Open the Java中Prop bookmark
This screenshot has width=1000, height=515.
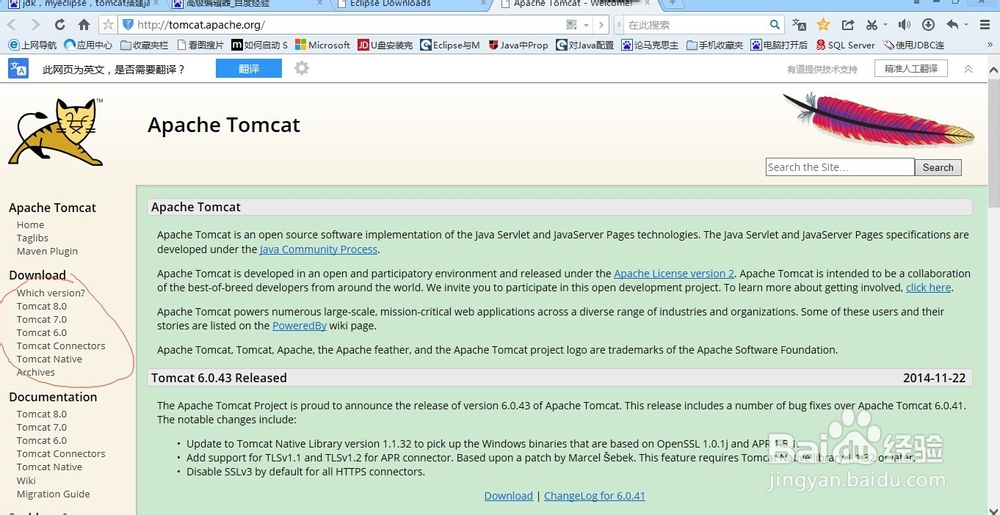pos(518,45)
